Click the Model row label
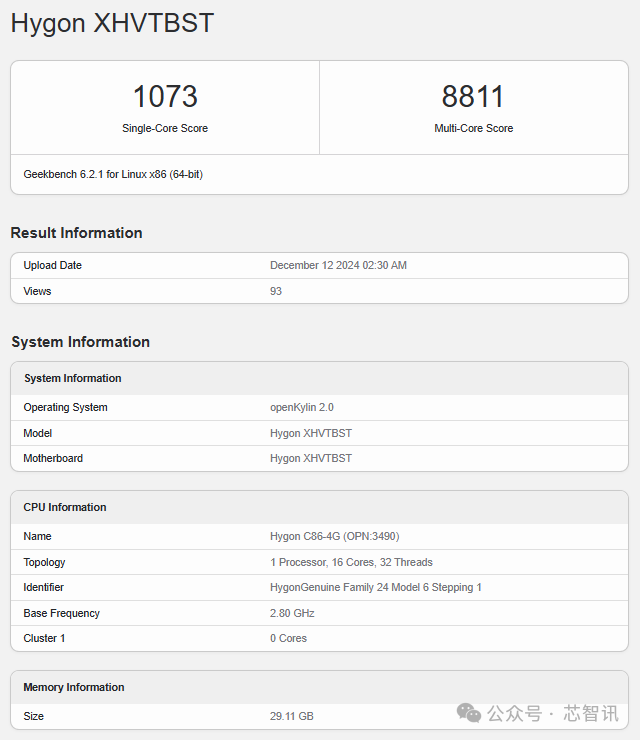Image resolution: width=640 pixels, height=740 pixels. click(x=38, y=433)
